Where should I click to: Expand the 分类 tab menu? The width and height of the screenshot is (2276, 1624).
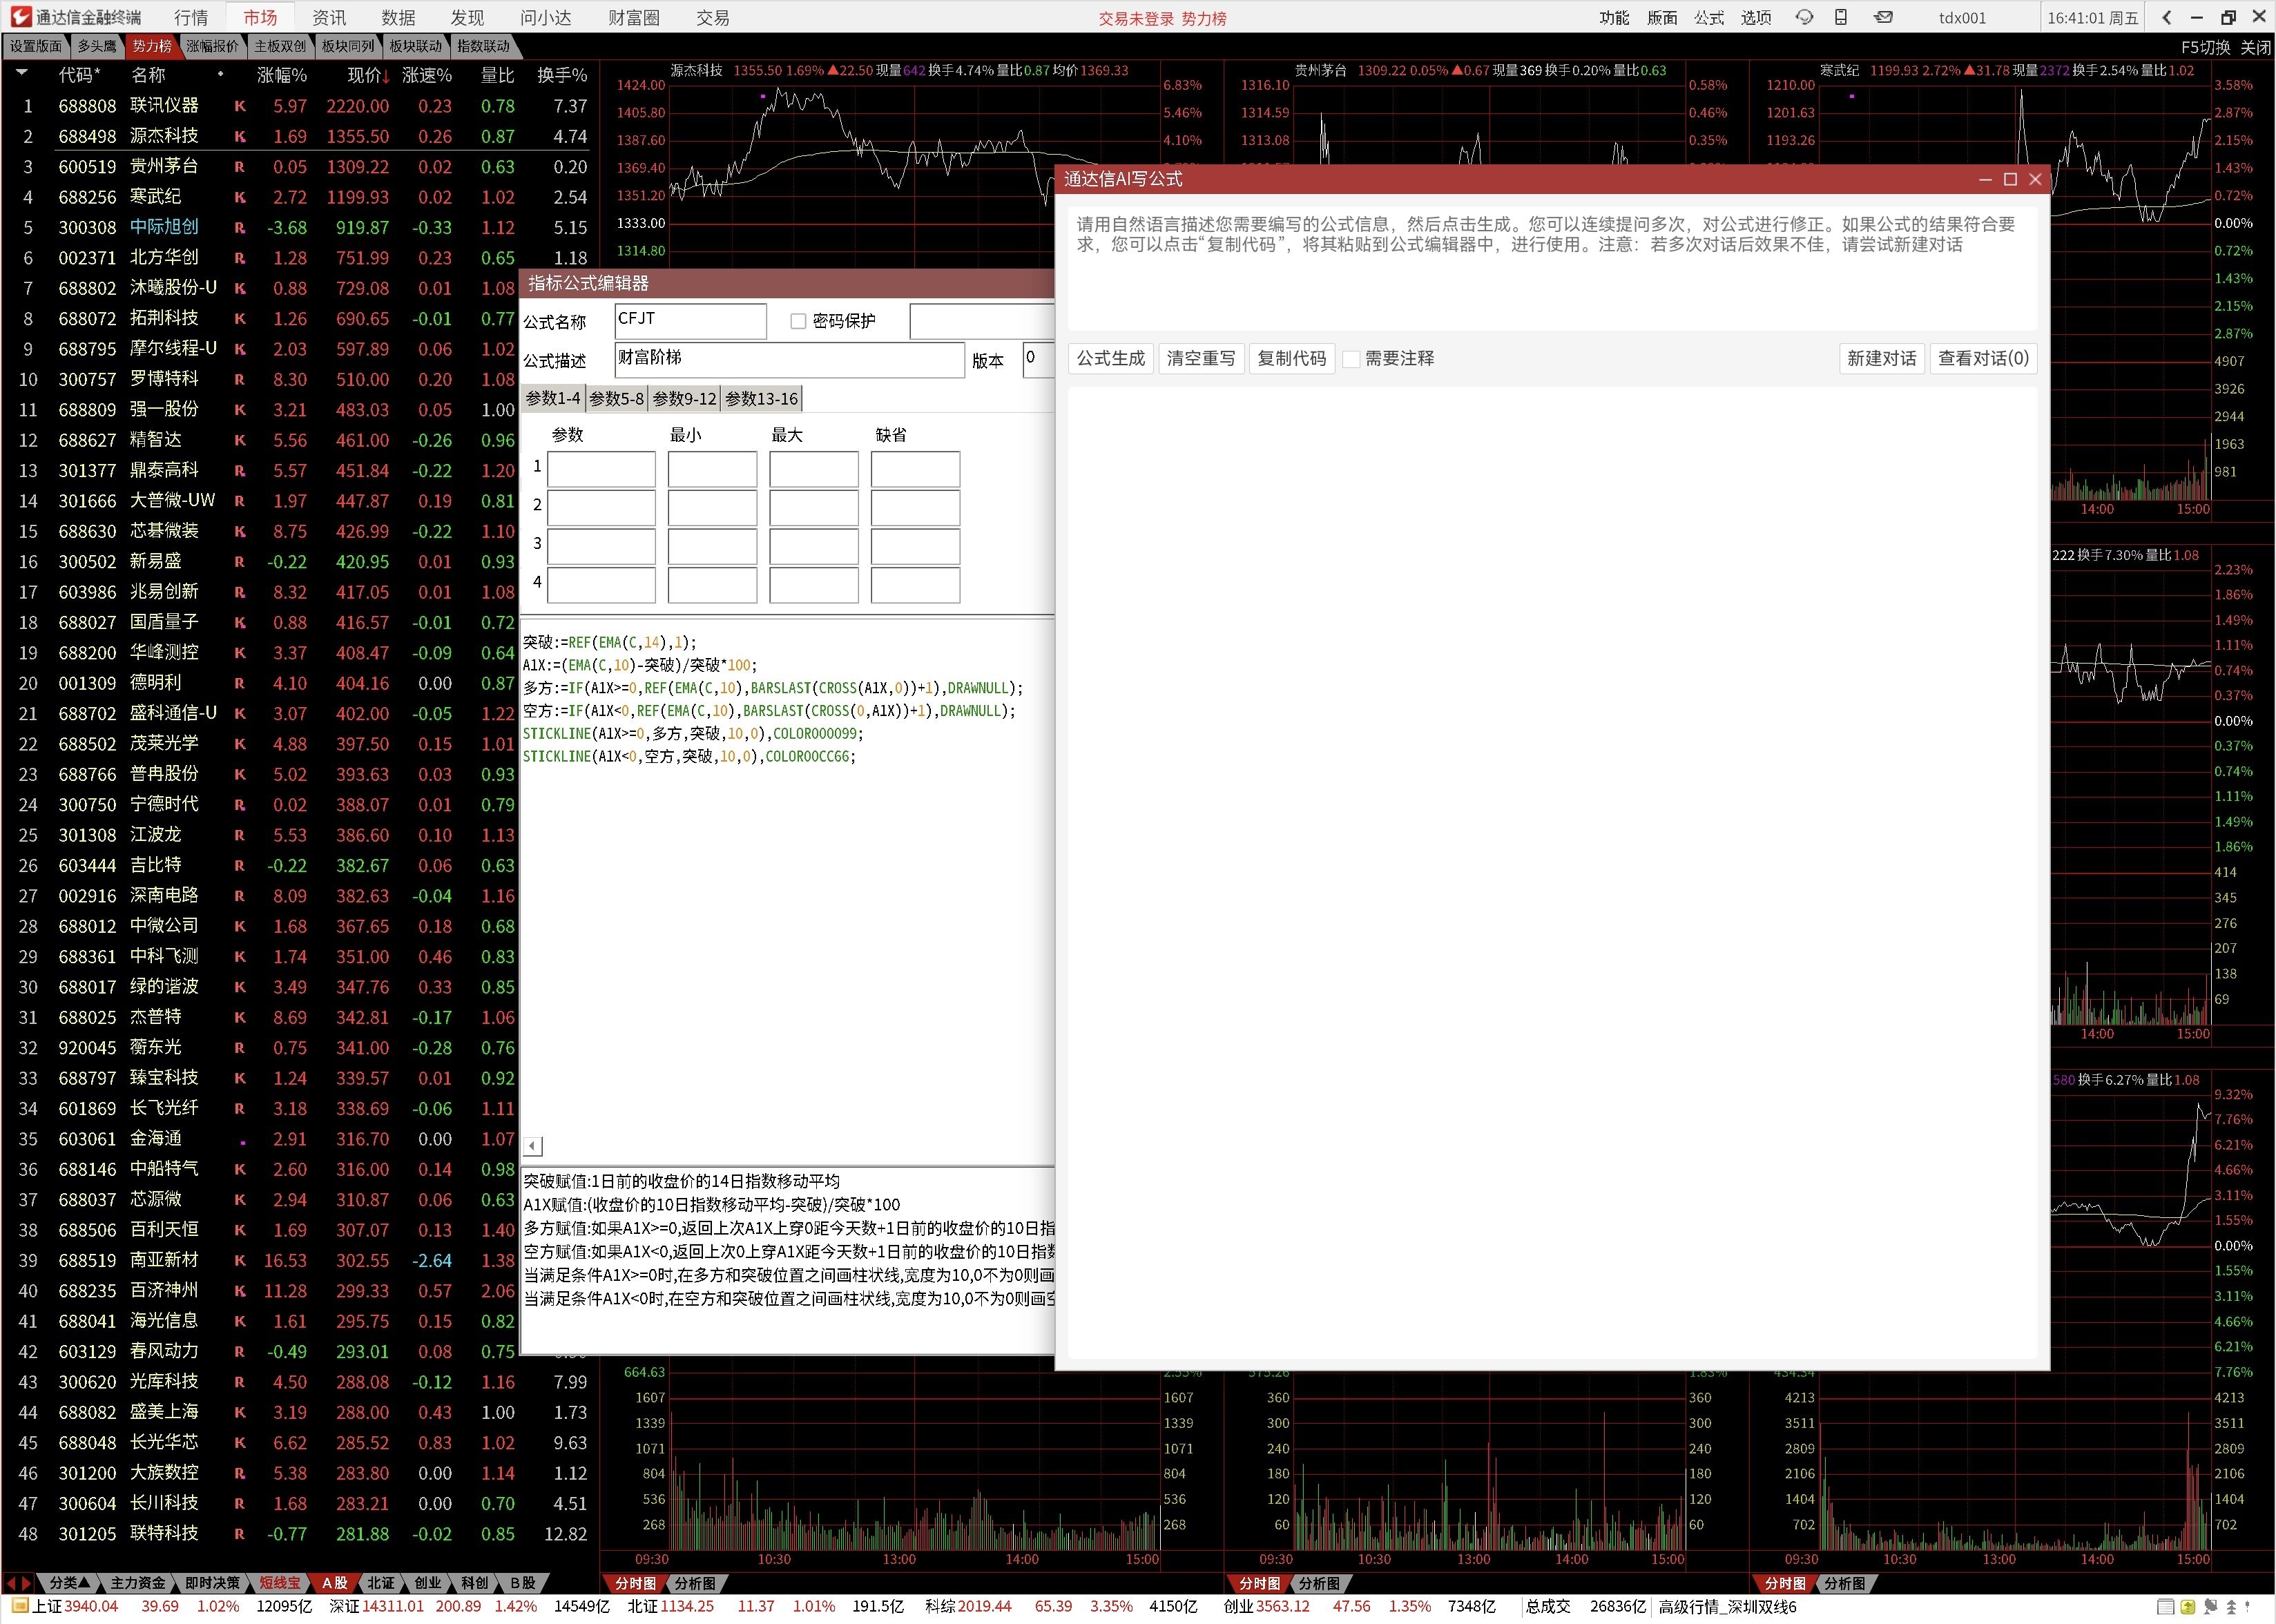click(x=70, y=1583)
